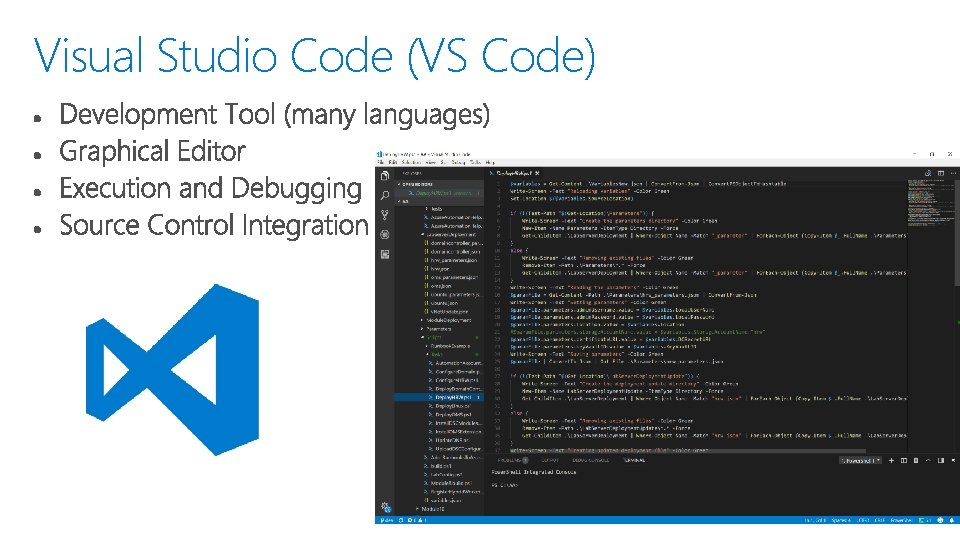This screenshot has height=540, width=960.
Task: Open the Help menu
Action: point(490,162)
